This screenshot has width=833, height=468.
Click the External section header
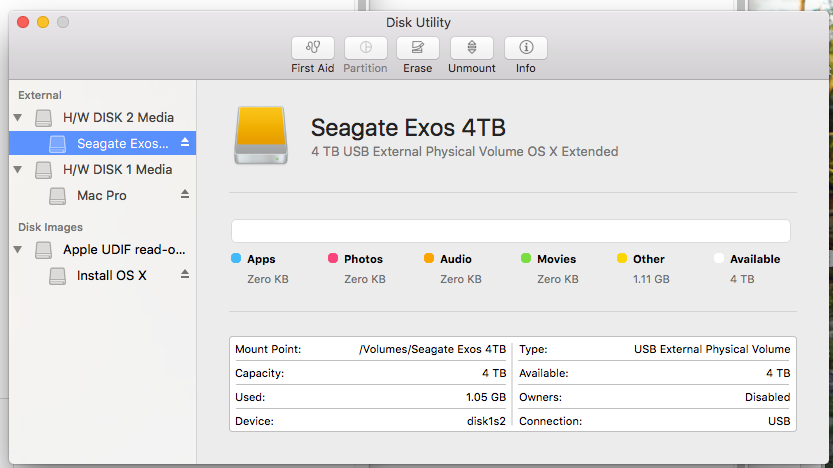point(40,96)
